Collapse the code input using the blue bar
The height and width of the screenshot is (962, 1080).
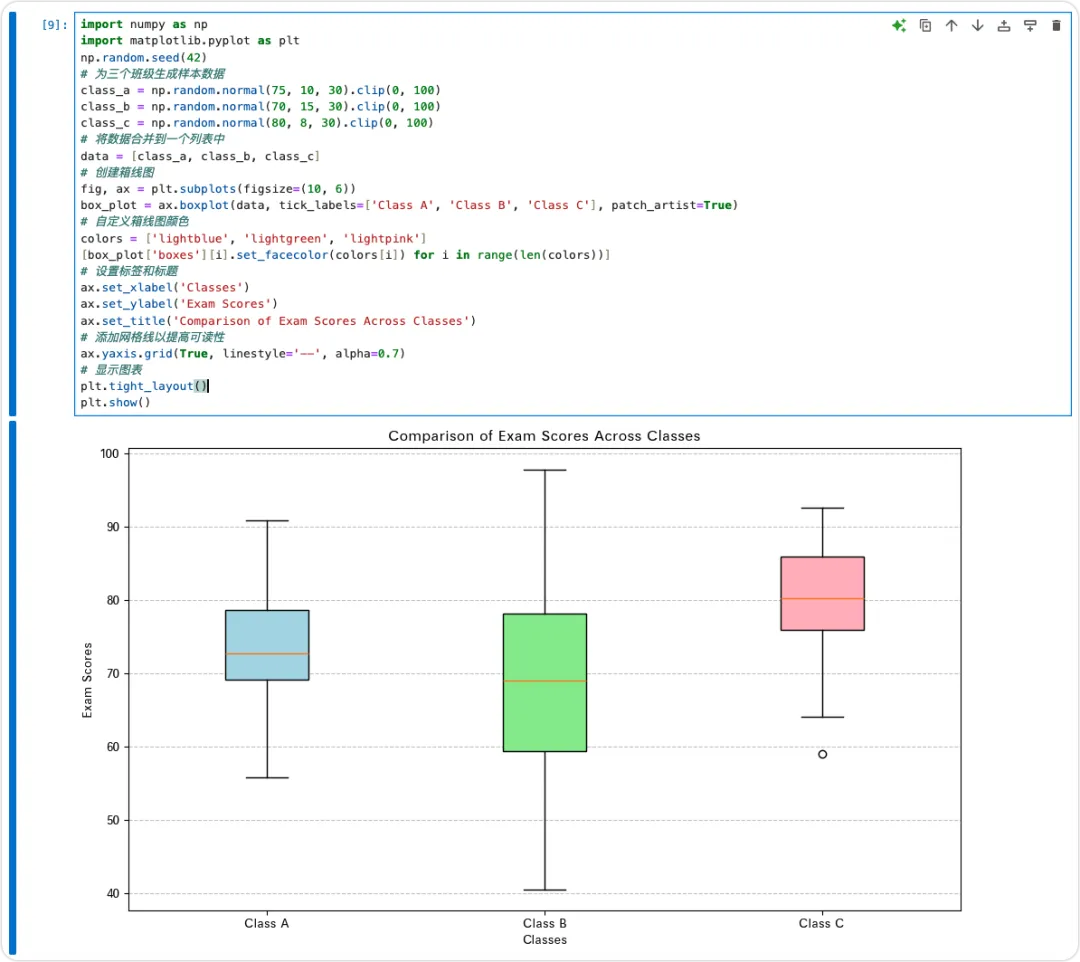click(x=12, y=213)
